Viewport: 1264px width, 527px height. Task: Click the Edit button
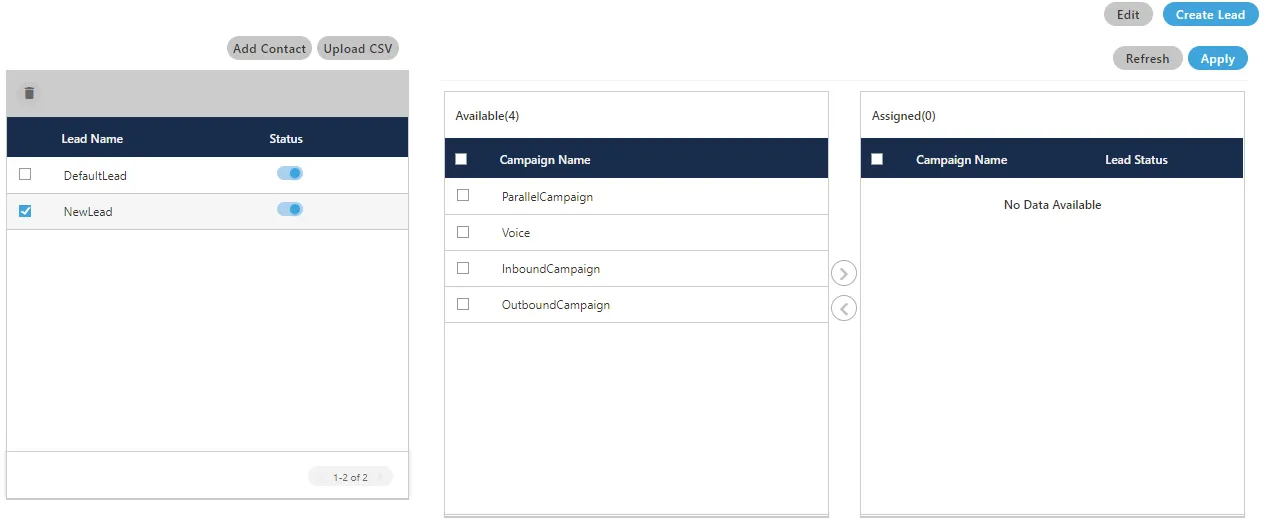tap(1128, 14)
